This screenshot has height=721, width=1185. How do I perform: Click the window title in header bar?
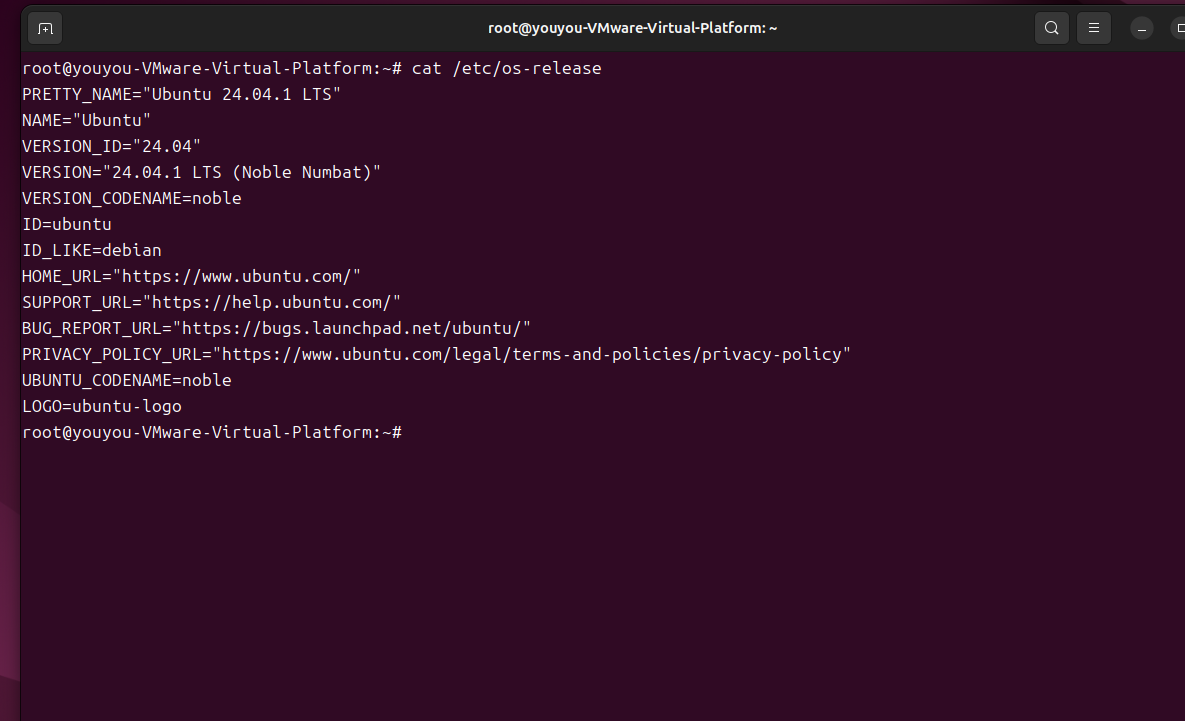pos(632,28)
